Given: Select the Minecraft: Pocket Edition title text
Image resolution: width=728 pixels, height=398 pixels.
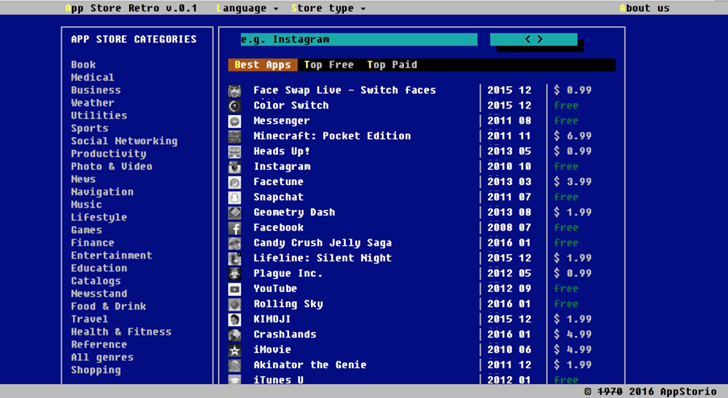Looking at the screenshot, I should 332,136.
